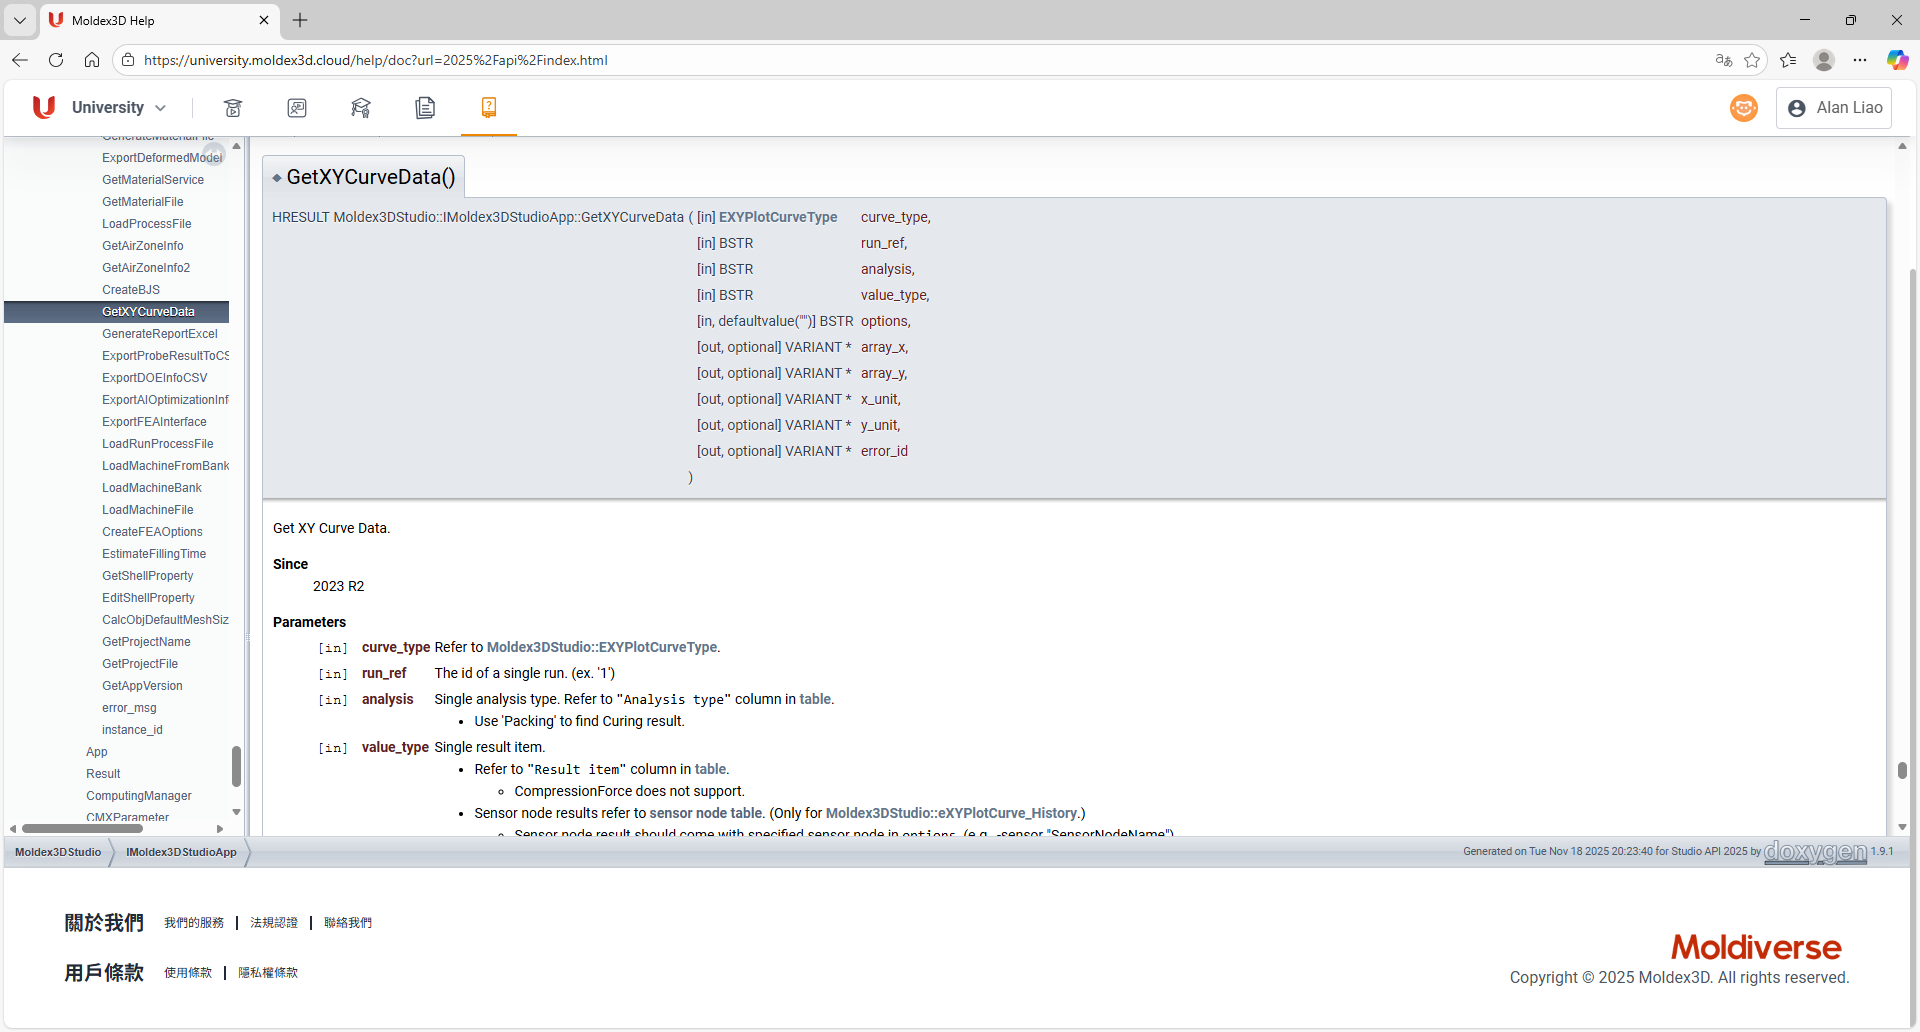Expand the University dropdown menu
1920x1032 pixels.
(119, 108)
